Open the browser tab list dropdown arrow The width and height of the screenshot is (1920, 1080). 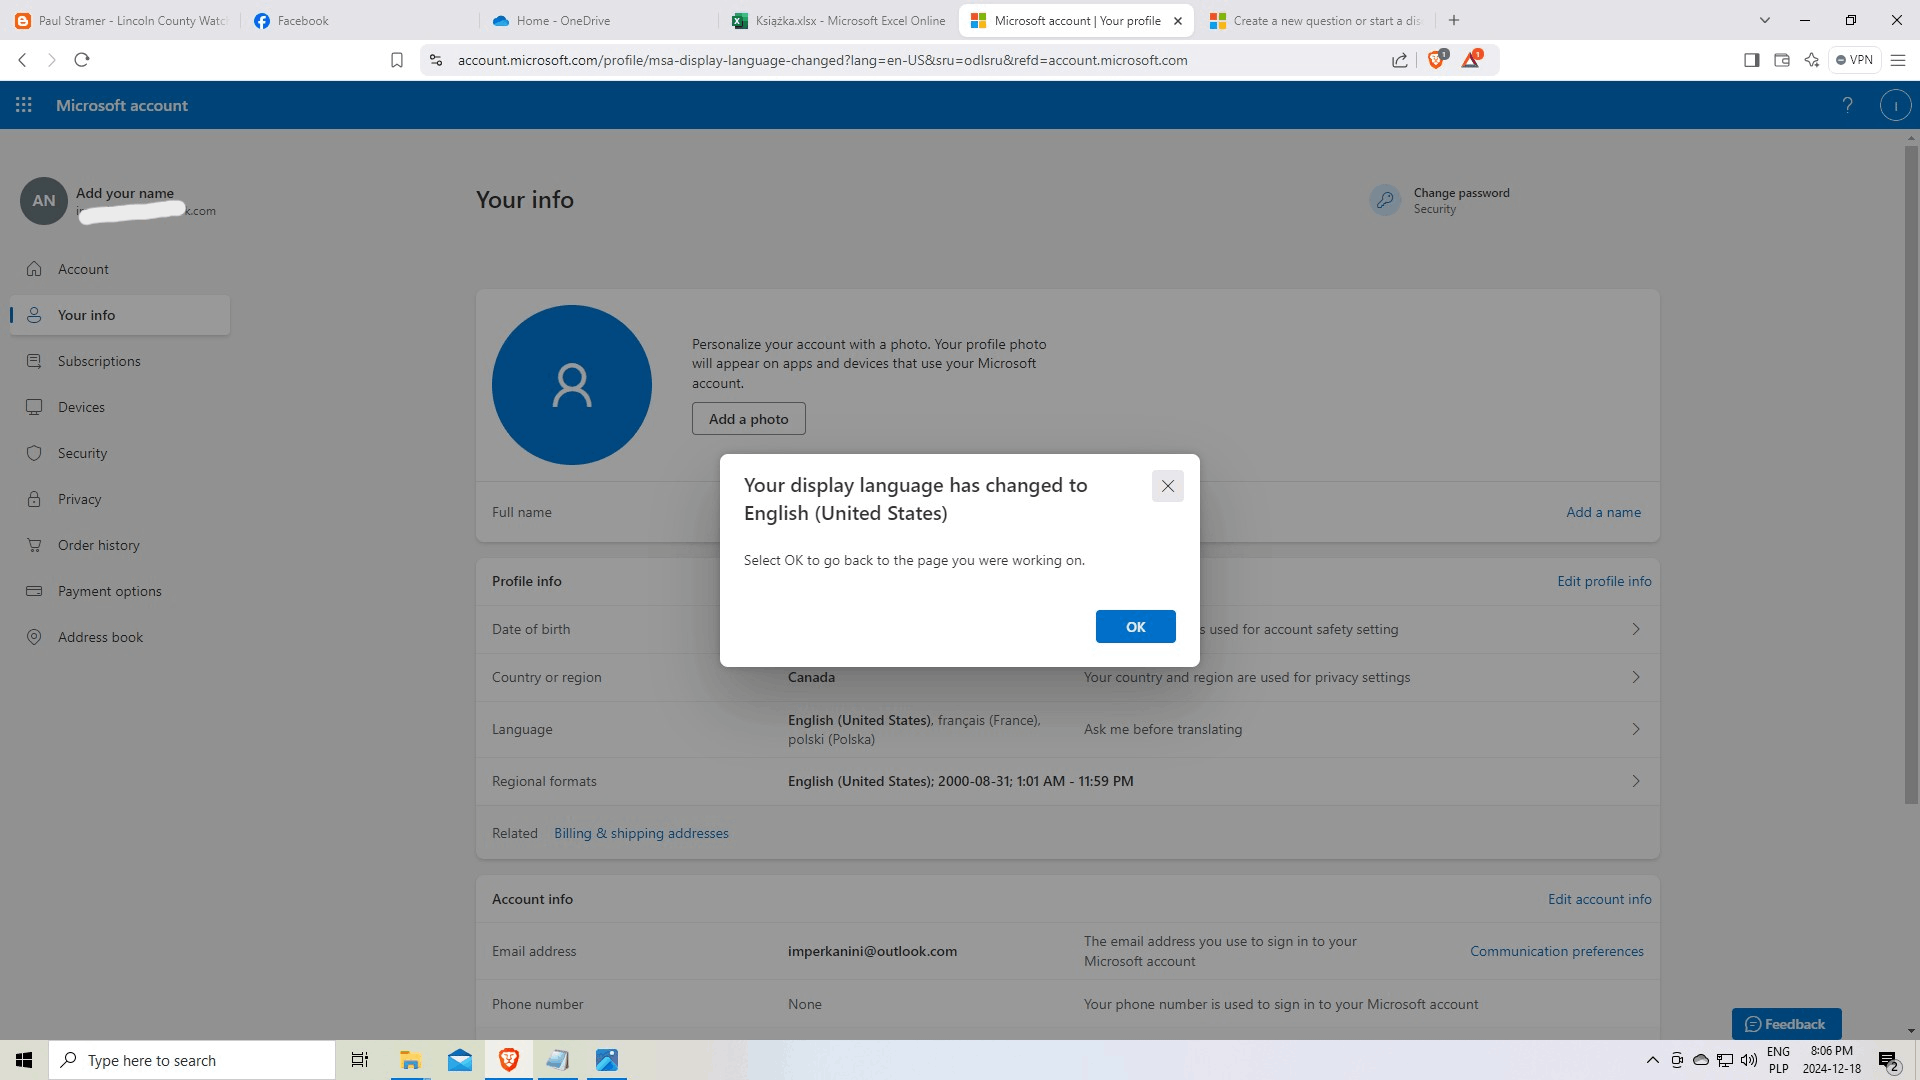pyautogui.click(x=1764, y=20)
